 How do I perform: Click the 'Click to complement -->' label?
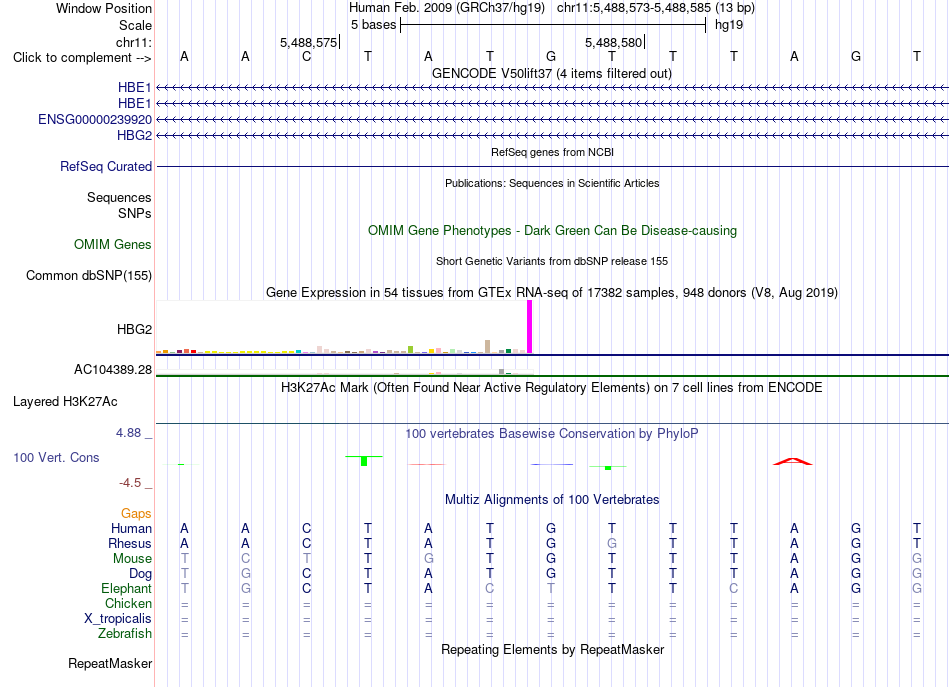82,58
